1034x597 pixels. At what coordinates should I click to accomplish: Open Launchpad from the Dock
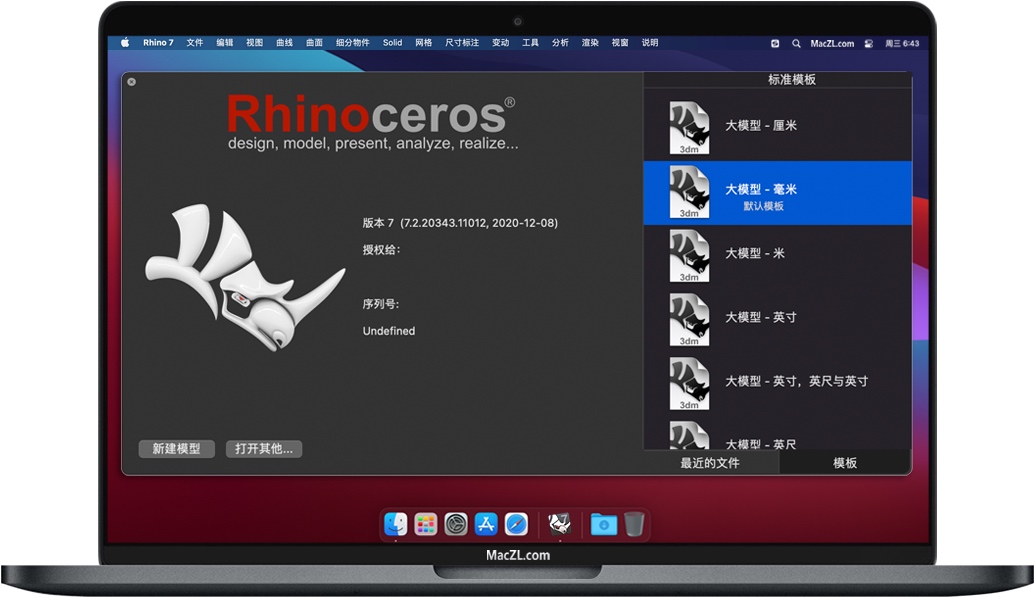coord(426,524)
